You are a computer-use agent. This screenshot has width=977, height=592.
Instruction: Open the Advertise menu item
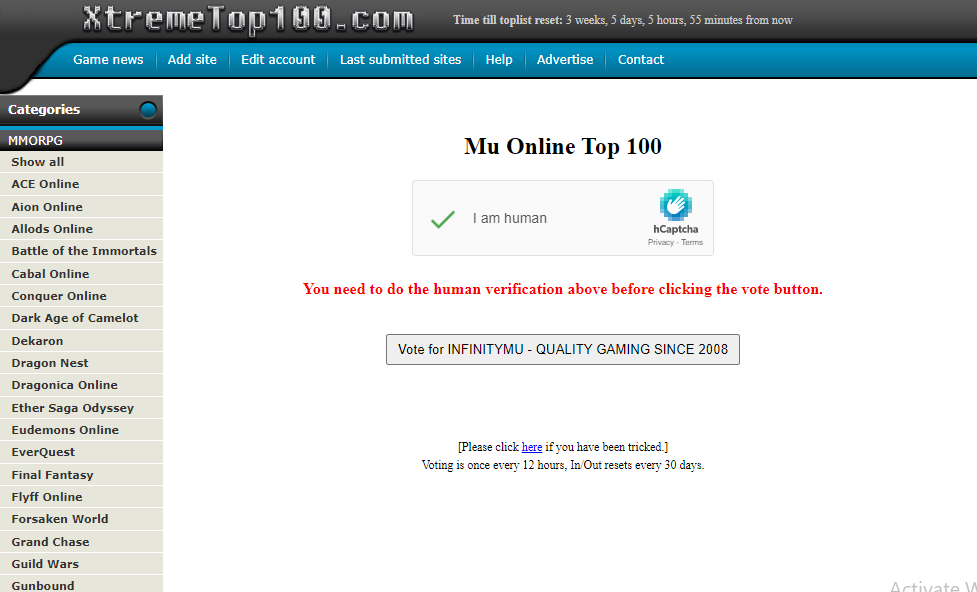click(565, 60)
